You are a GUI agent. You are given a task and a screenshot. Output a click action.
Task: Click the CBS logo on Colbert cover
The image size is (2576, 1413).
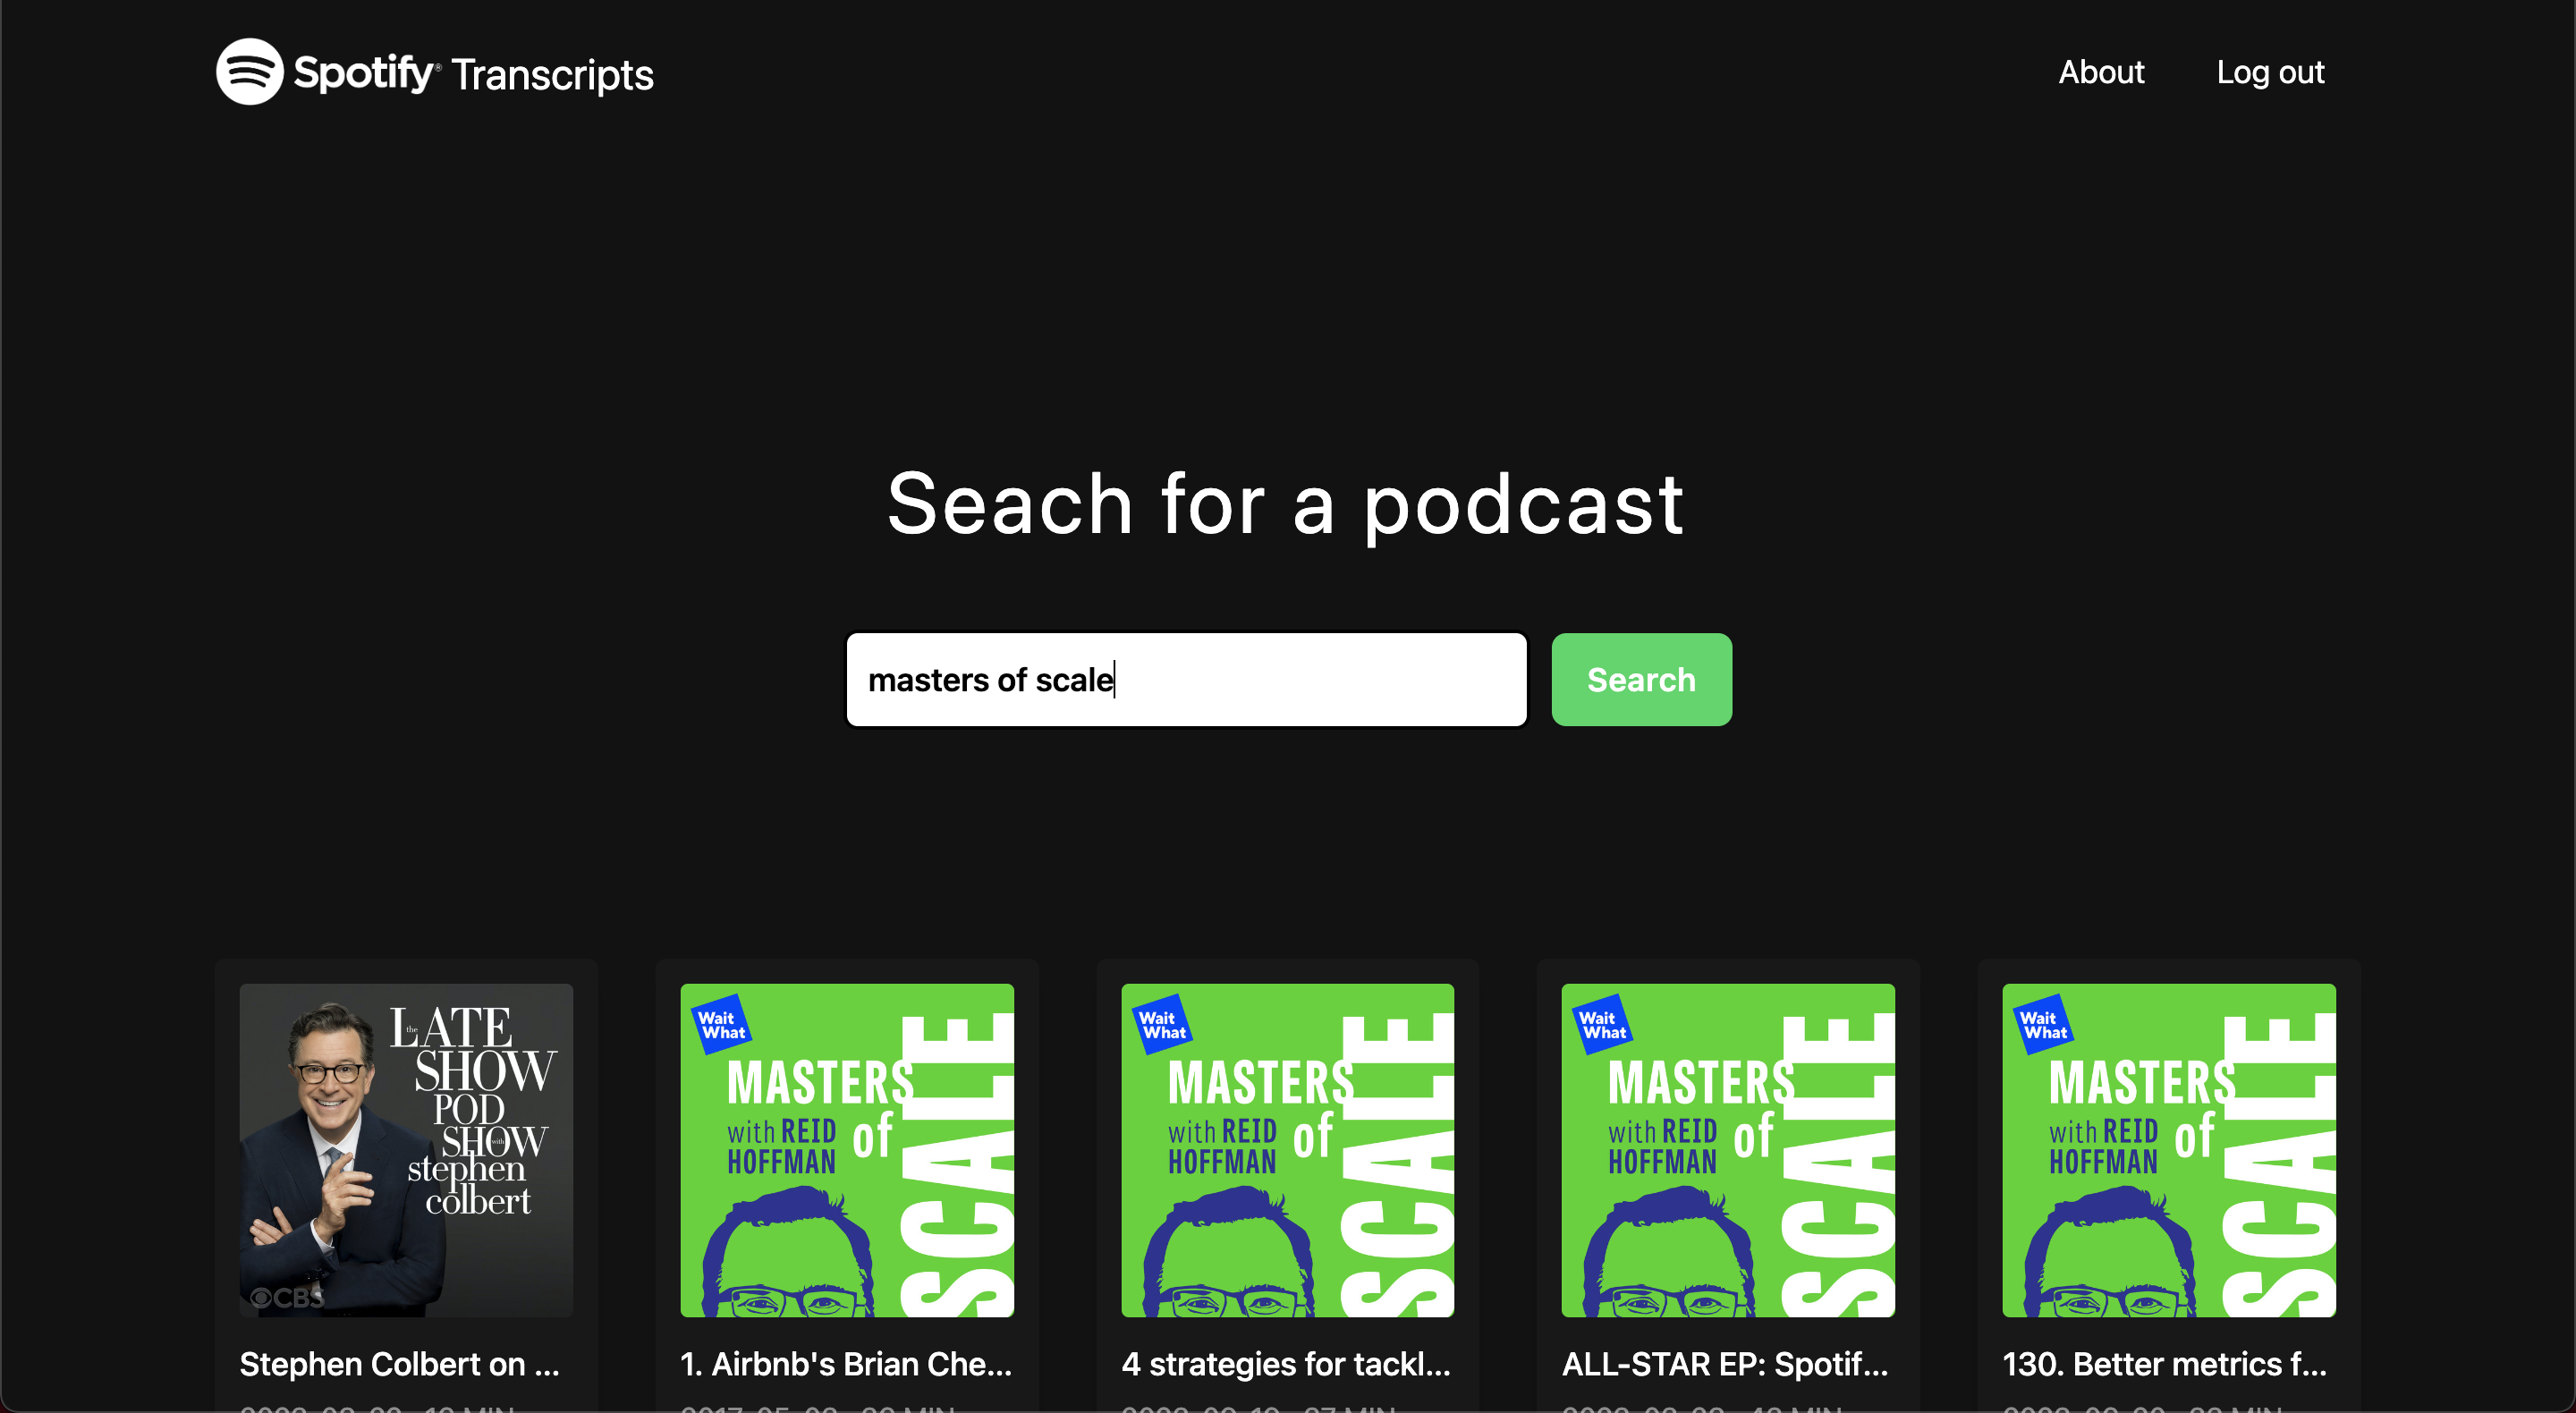(x=287, y=1297)
